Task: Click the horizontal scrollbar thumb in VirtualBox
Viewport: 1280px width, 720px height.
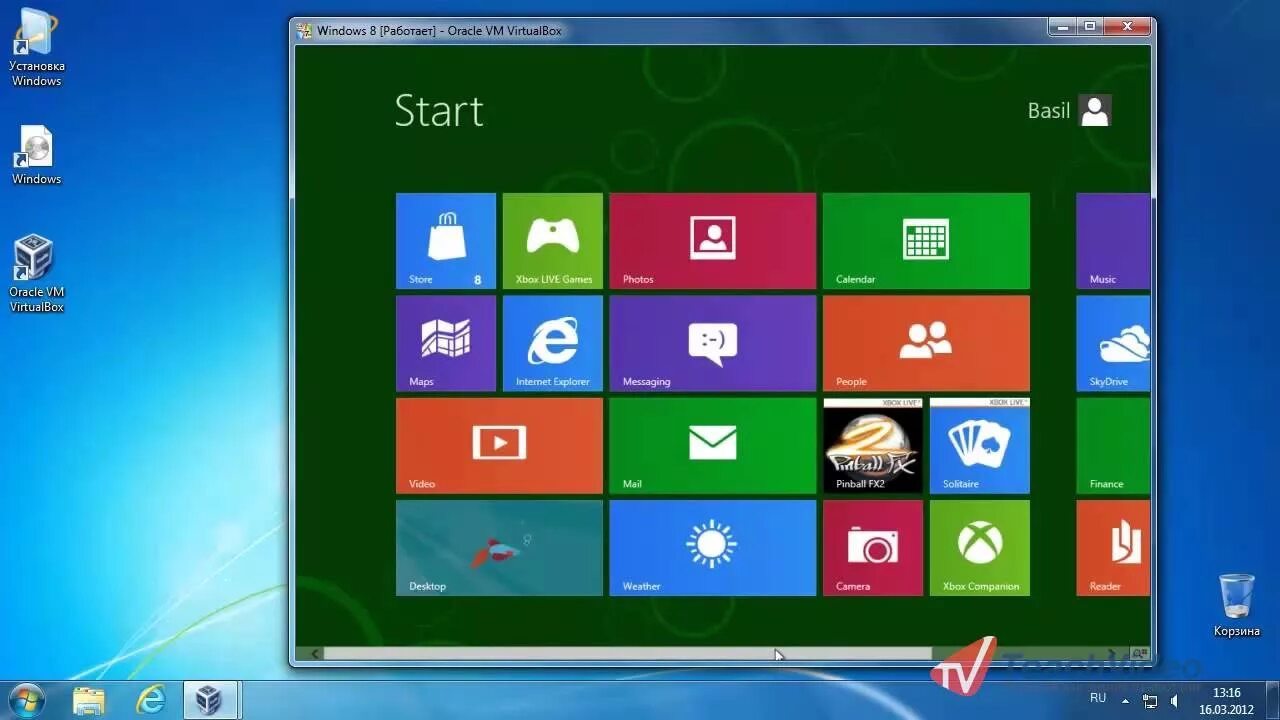Action: coord(627,654)
